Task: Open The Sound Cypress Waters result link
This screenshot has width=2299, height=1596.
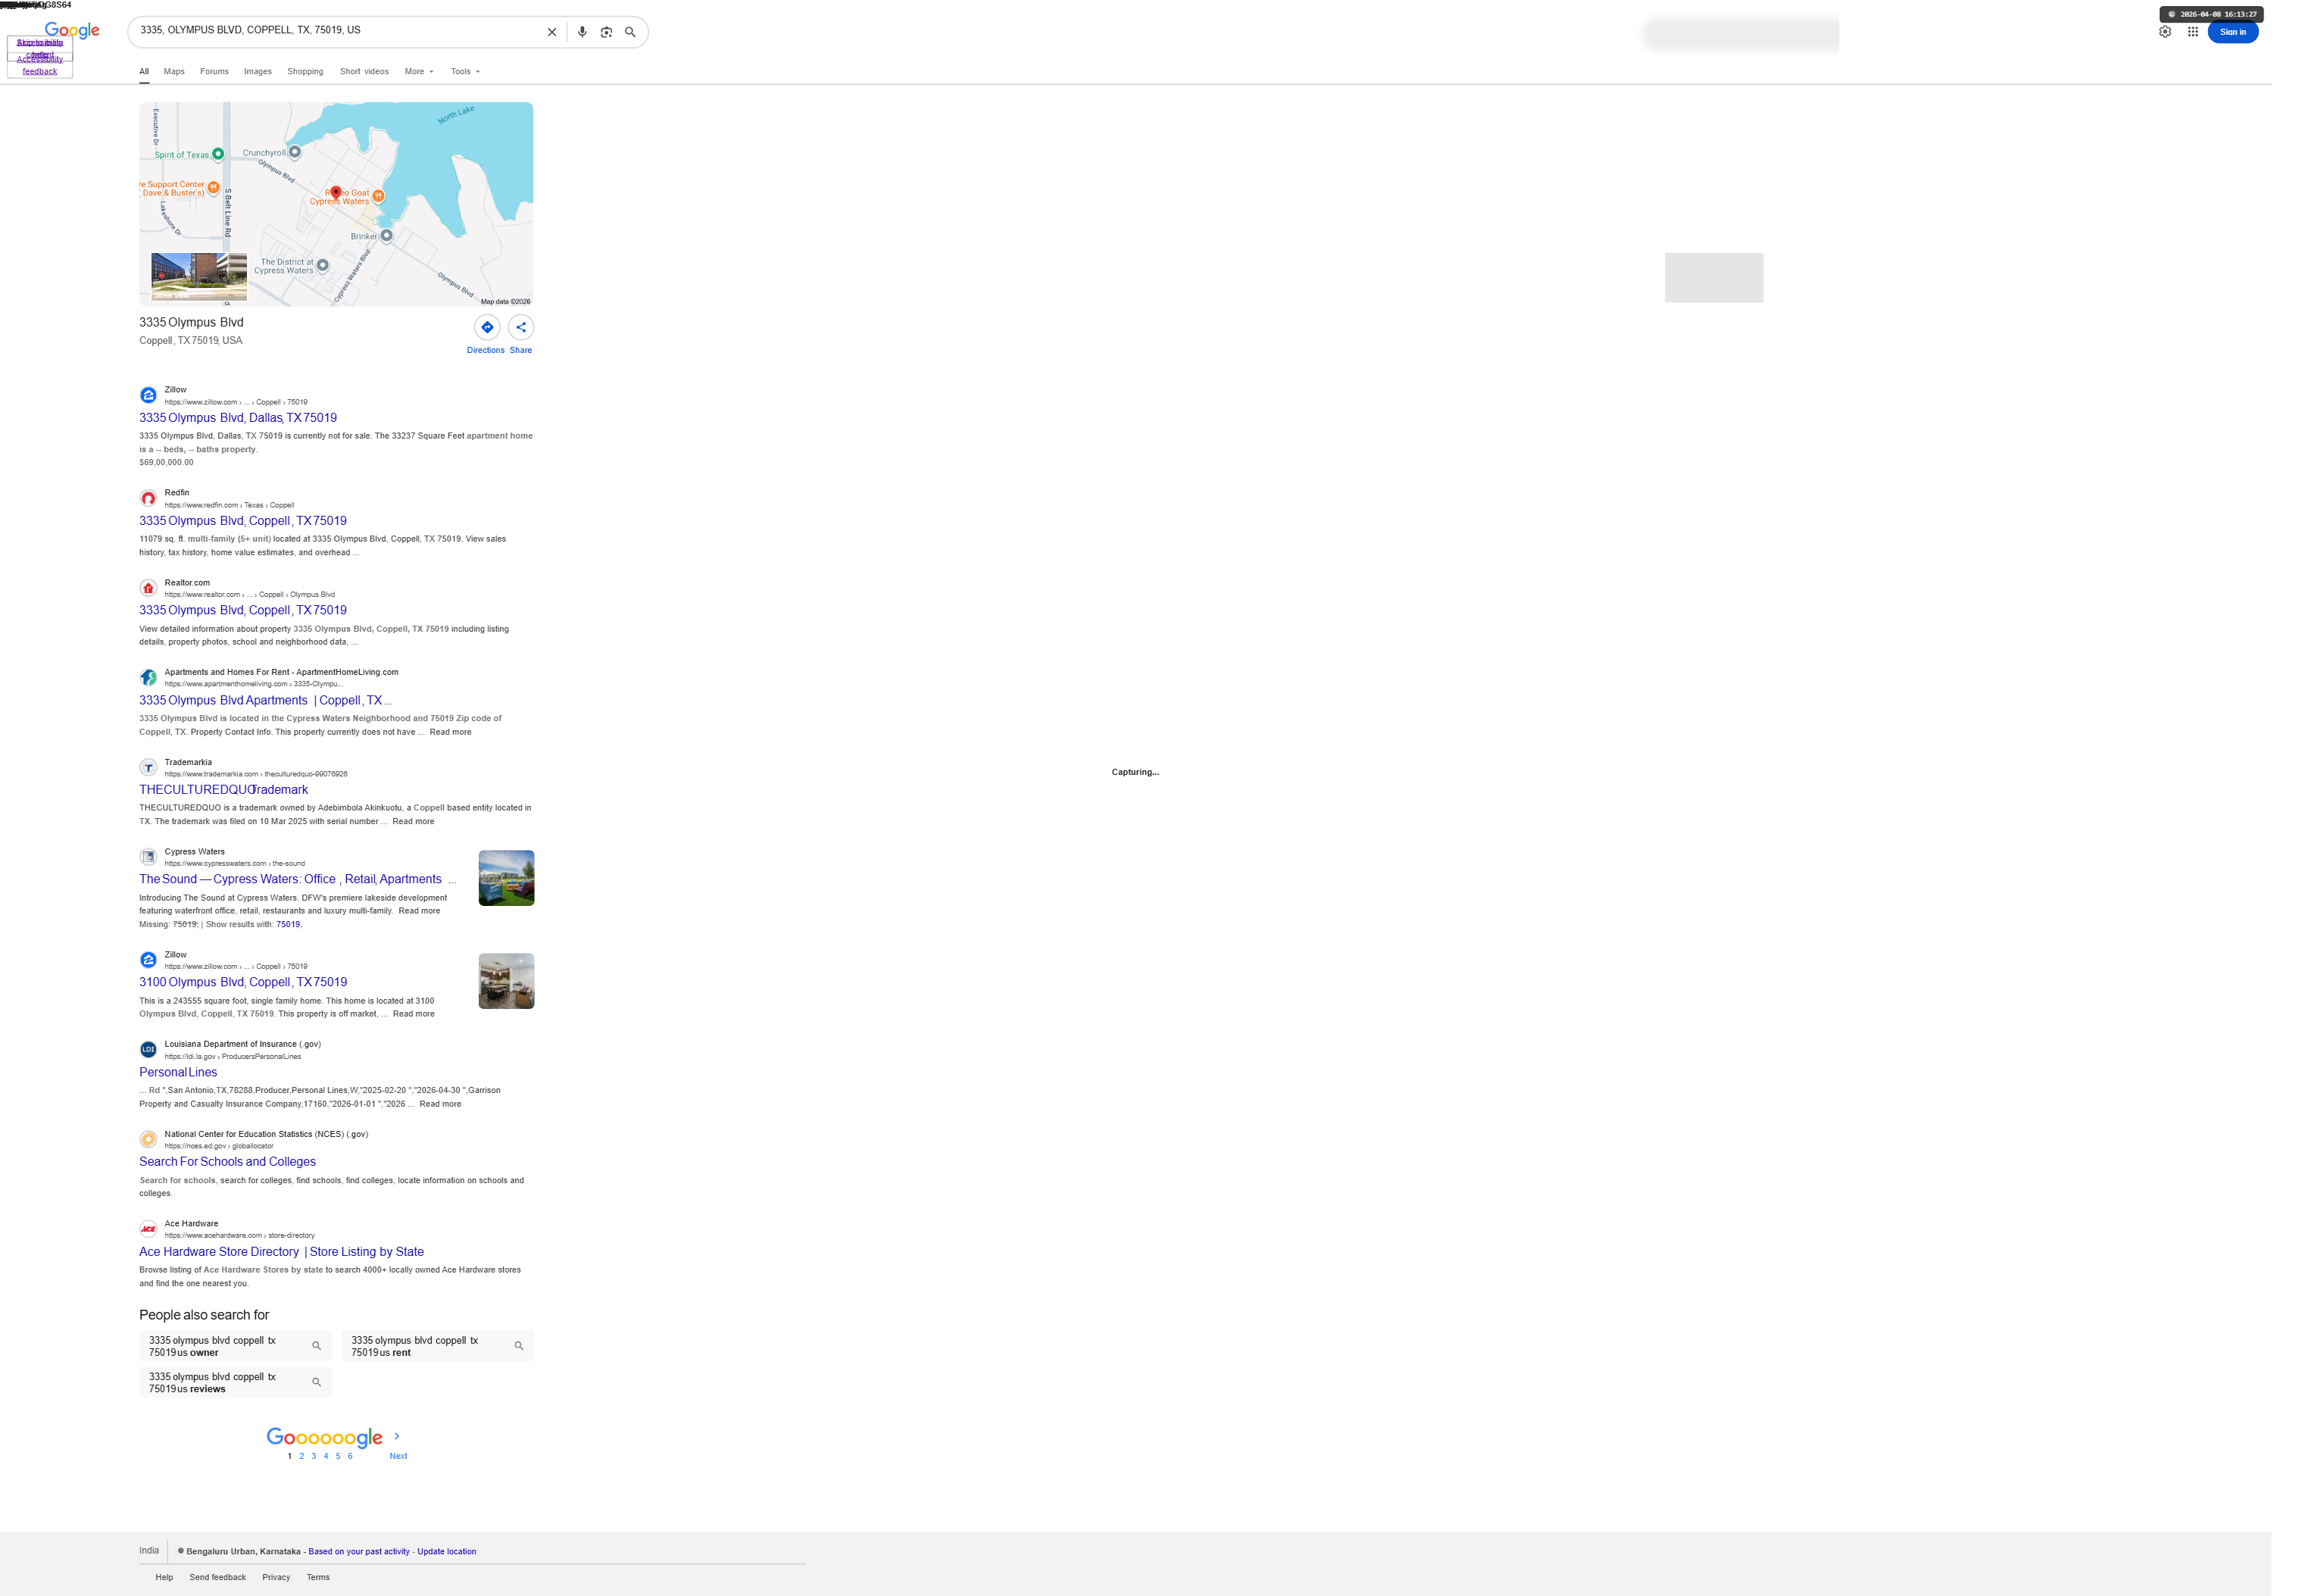Action: 290,879
